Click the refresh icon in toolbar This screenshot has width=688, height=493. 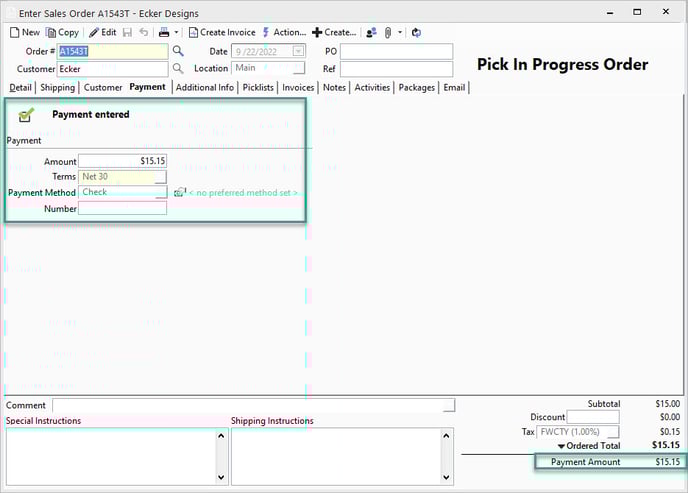[x=416, y=32]
